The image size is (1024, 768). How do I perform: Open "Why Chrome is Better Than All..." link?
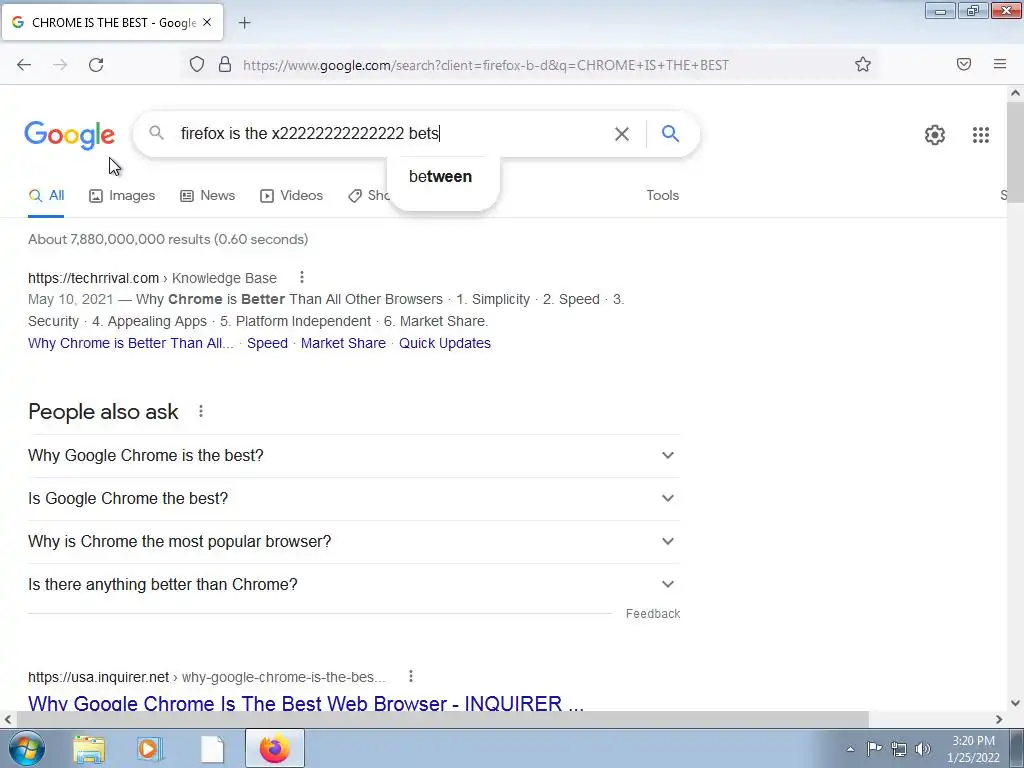(131, 343)
